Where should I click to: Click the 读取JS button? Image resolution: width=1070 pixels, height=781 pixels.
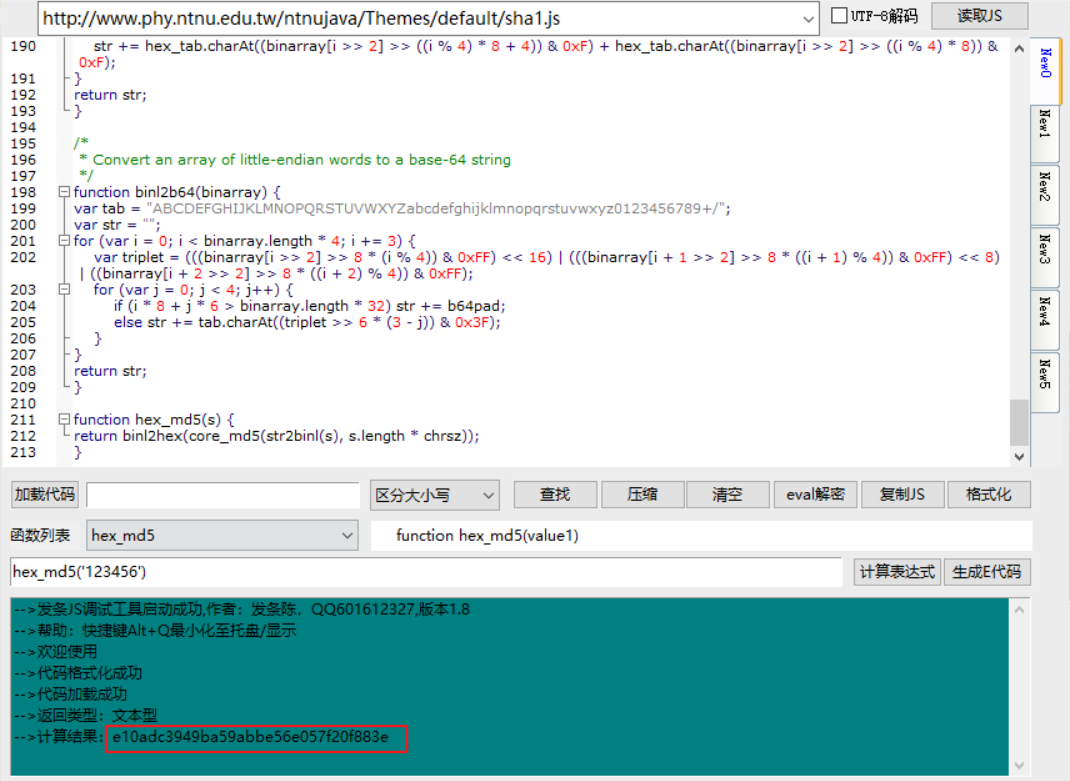[x=980, y=15]
